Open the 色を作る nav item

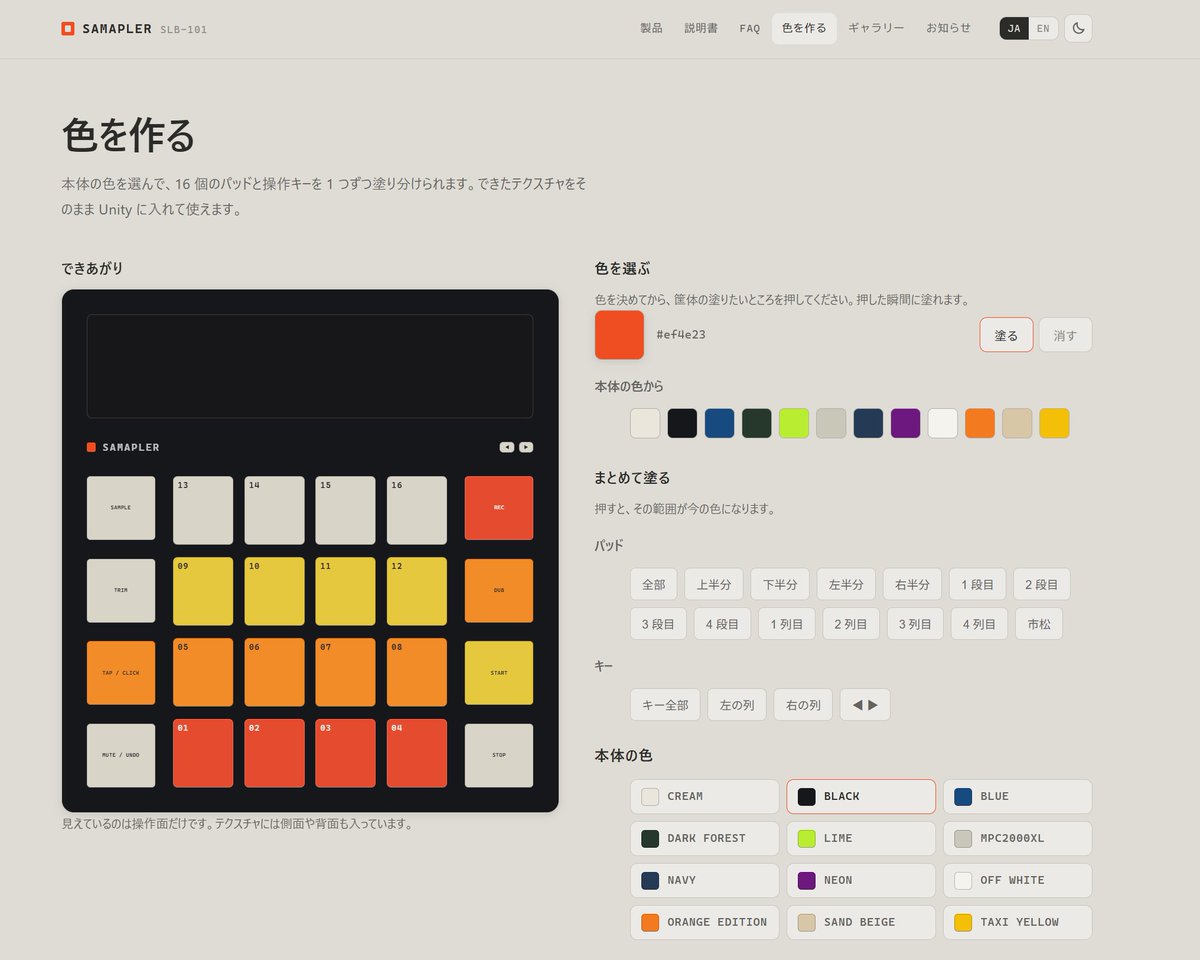tap(804, 28)
